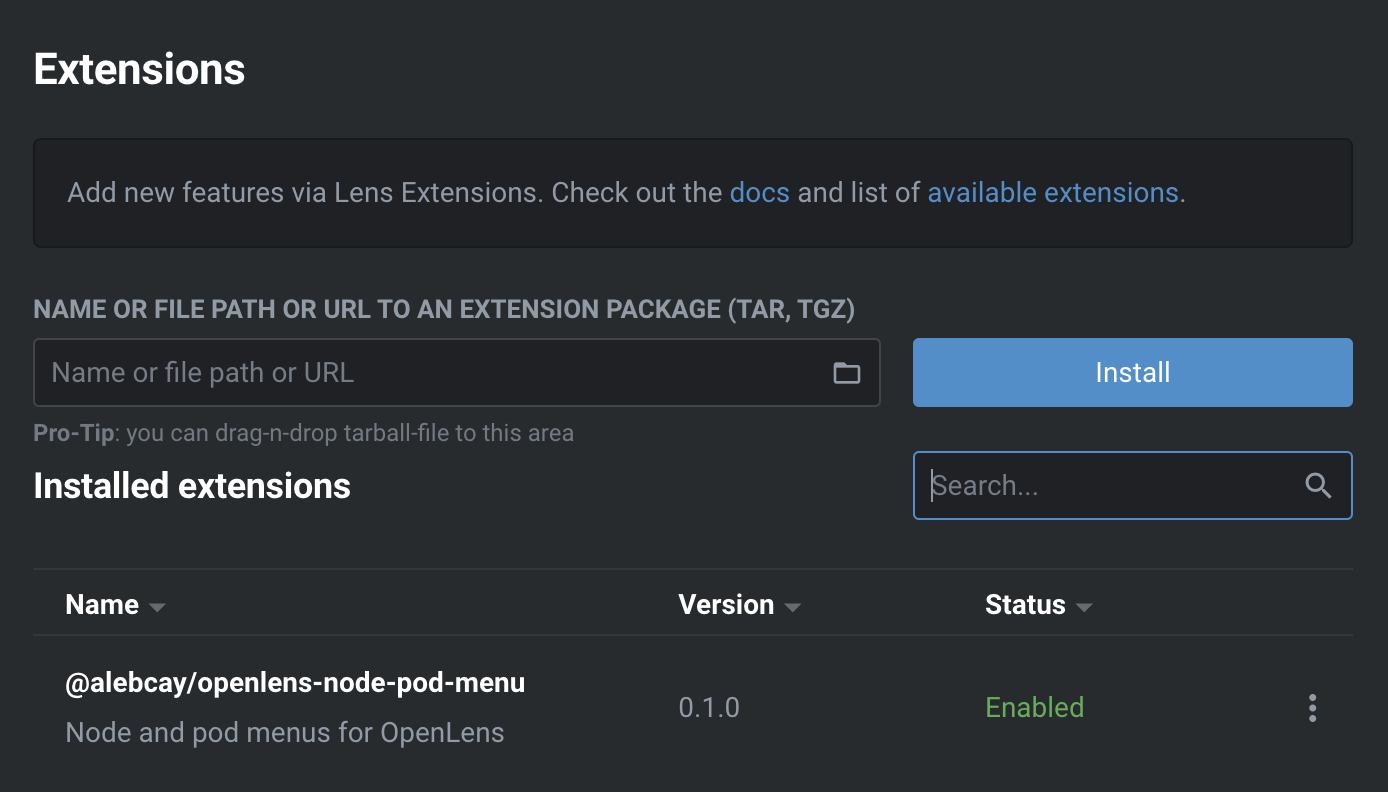The width and height of the screenshot is (1388, 792).
Task: Sort by the Status column header
Action: click(x=1025, y=605)
